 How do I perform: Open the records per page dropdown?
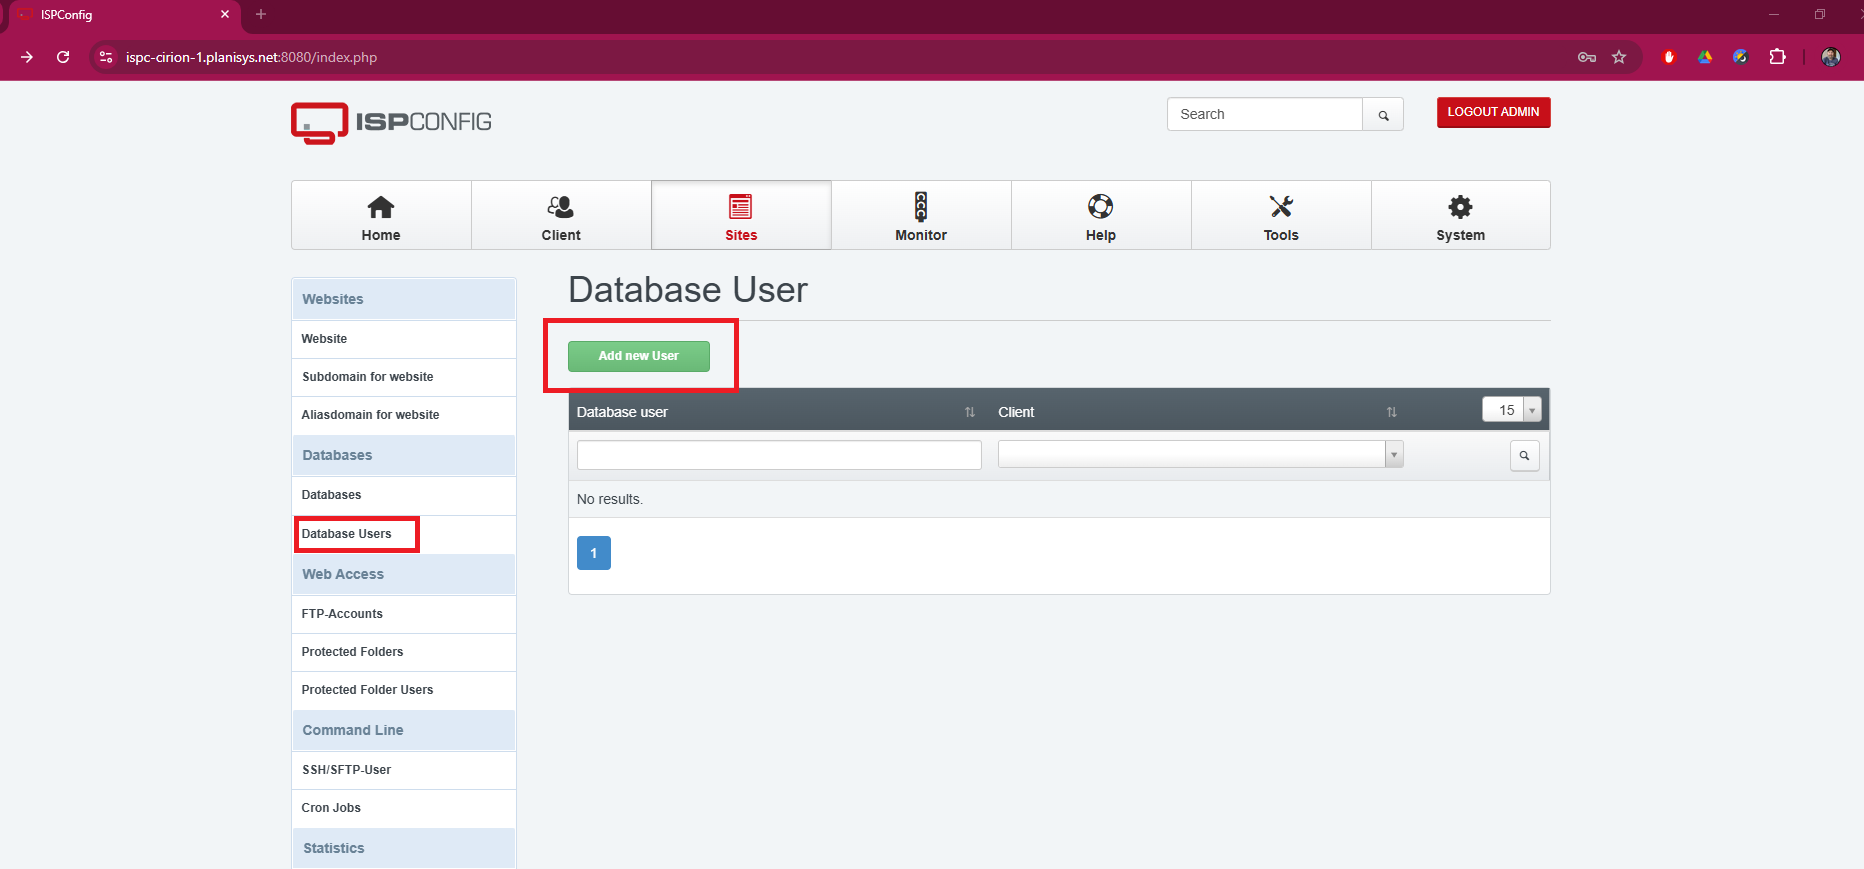click(x=1511, y=410)
